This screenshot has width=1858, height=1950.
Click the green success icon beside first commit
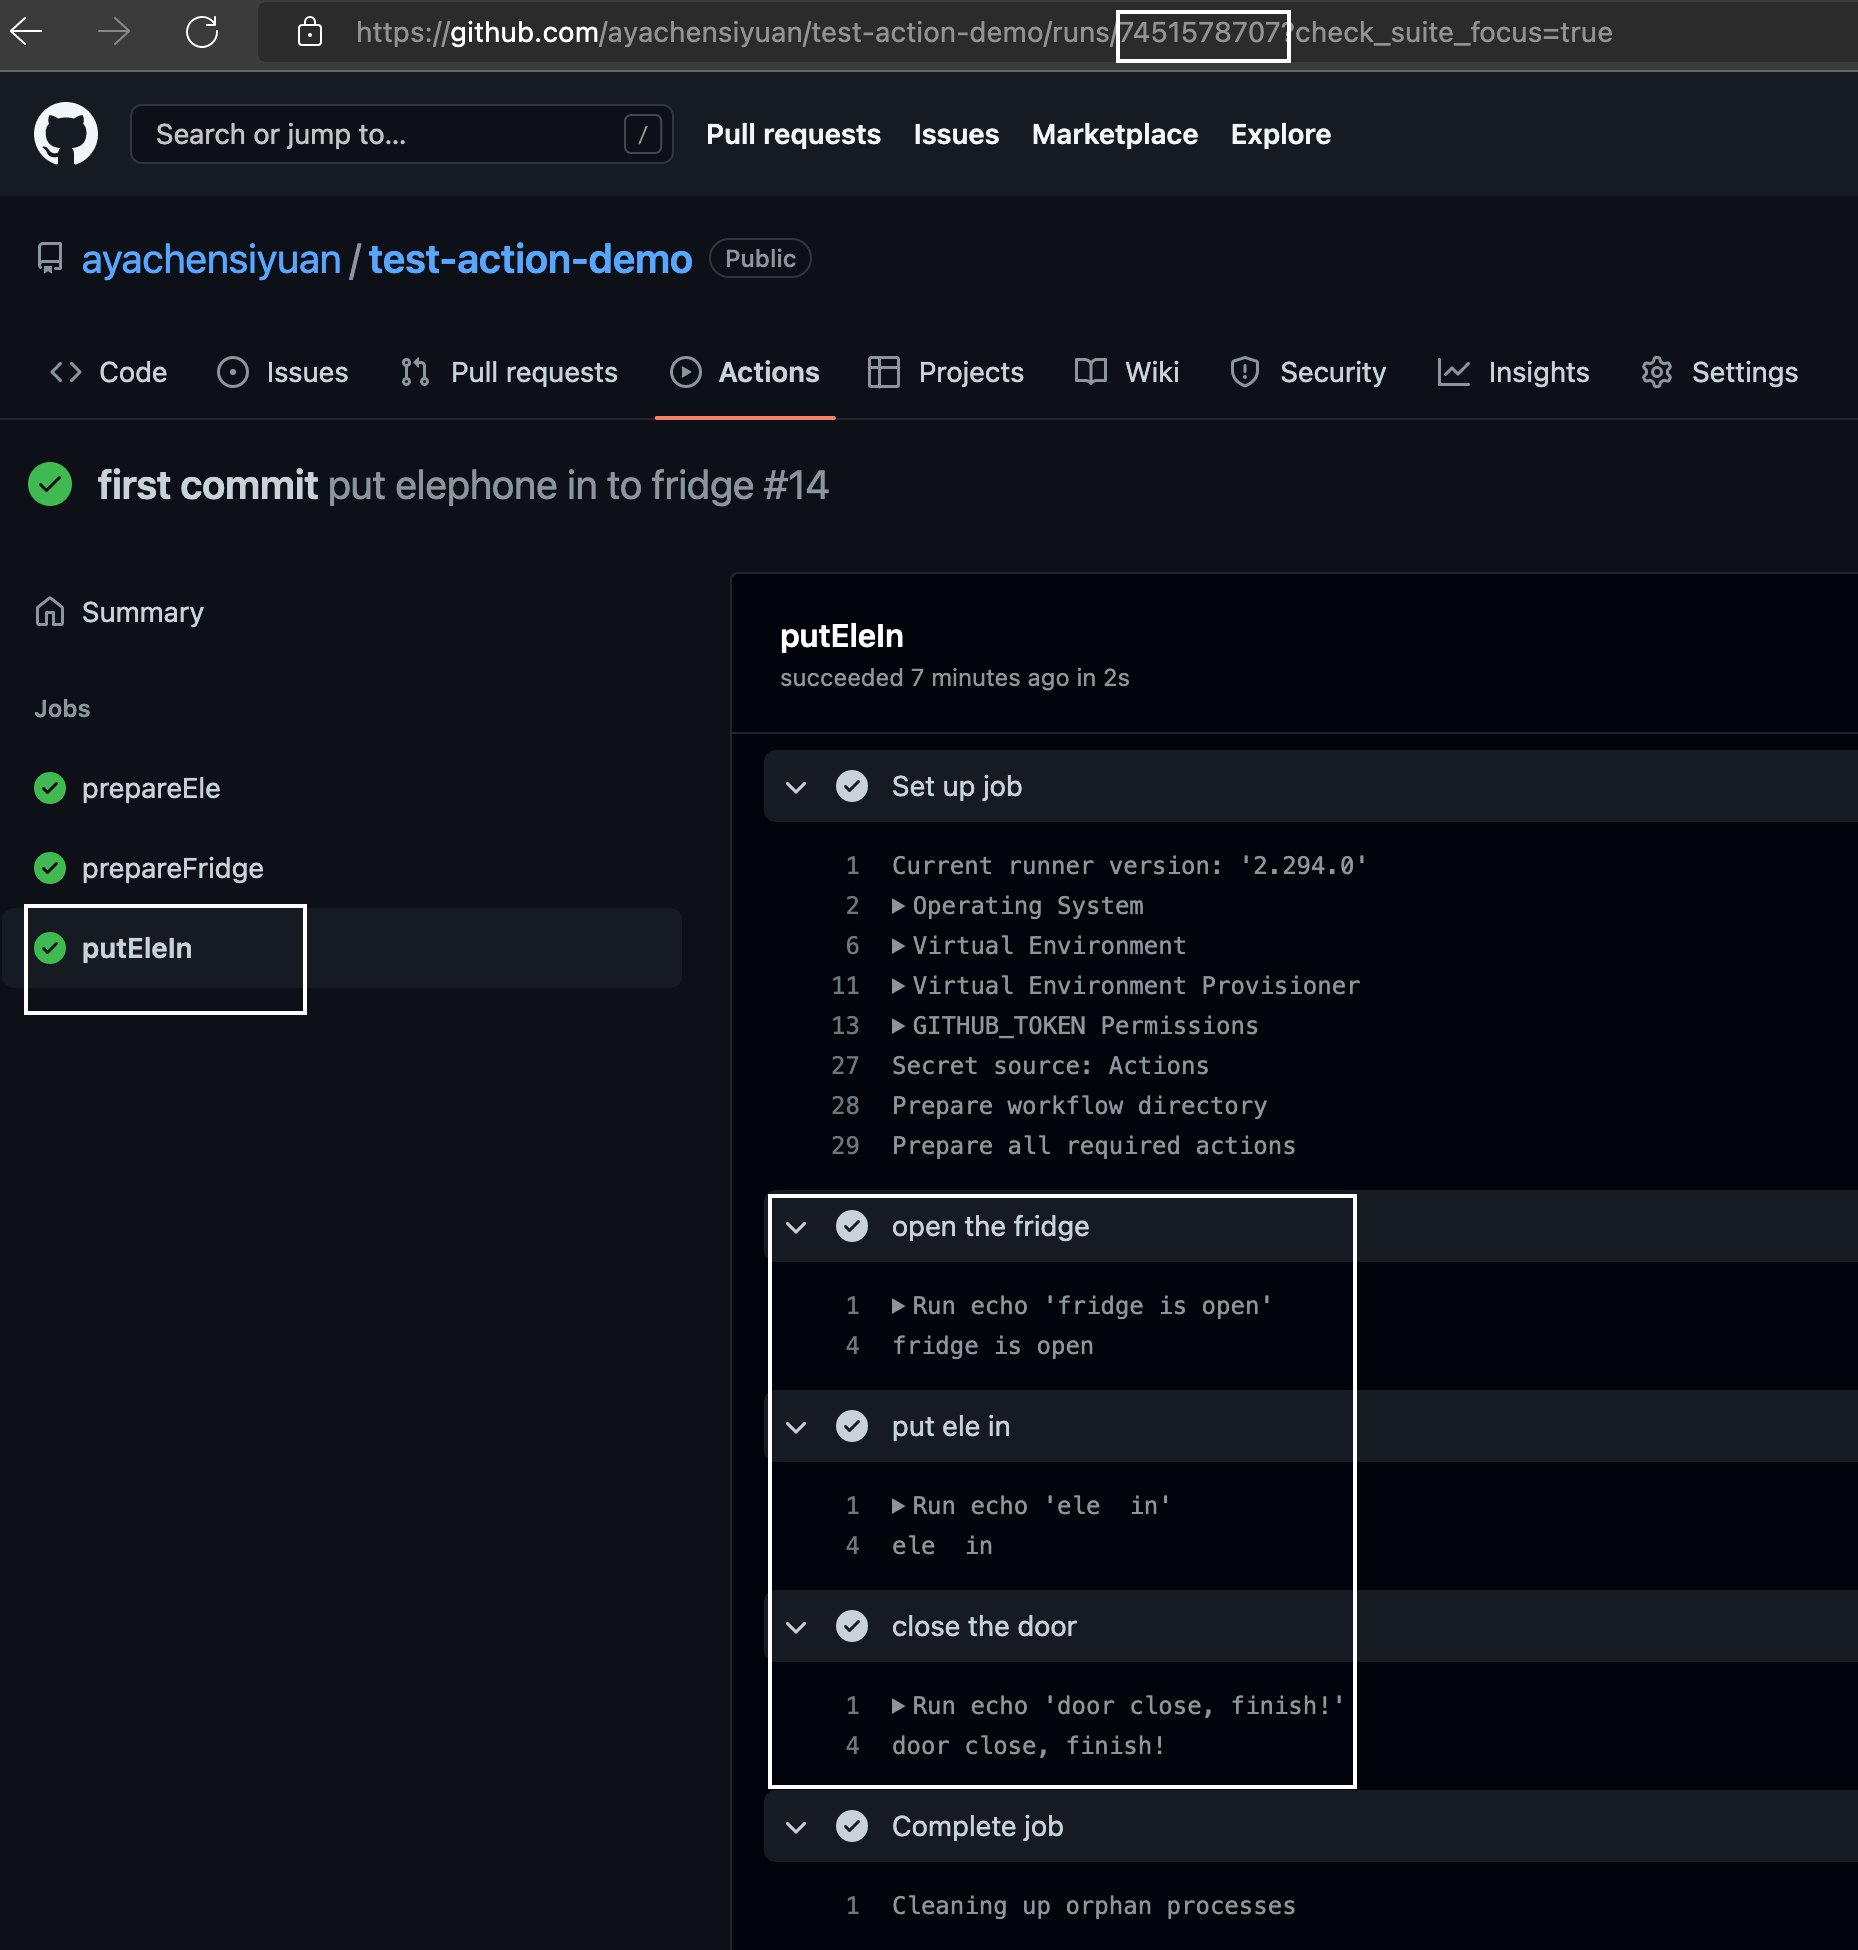50,484
